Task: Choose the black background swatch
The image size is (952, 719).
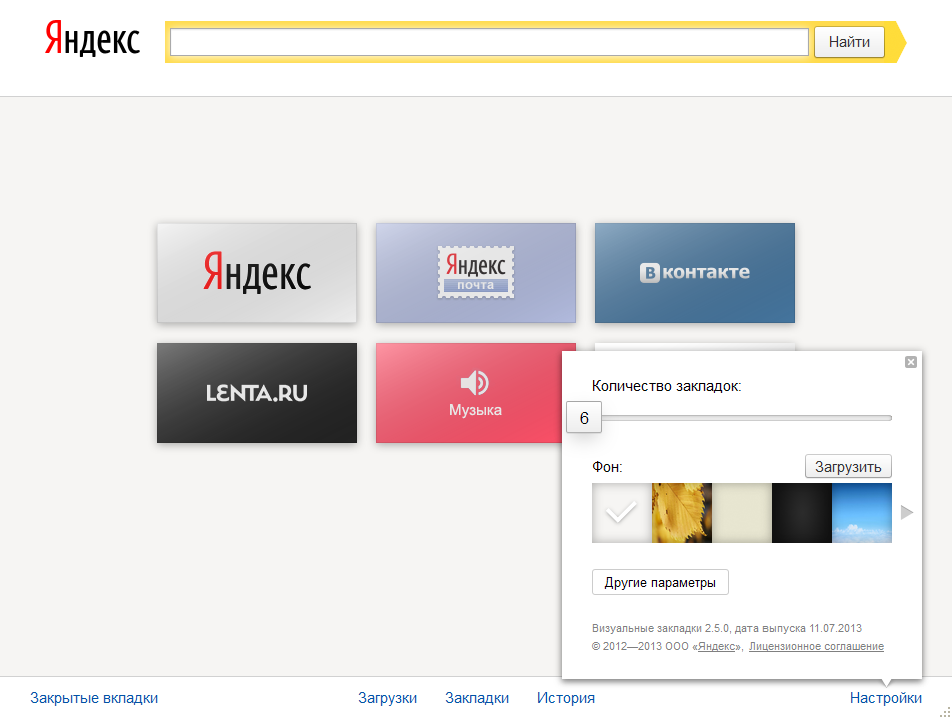Action: point(802,513)
